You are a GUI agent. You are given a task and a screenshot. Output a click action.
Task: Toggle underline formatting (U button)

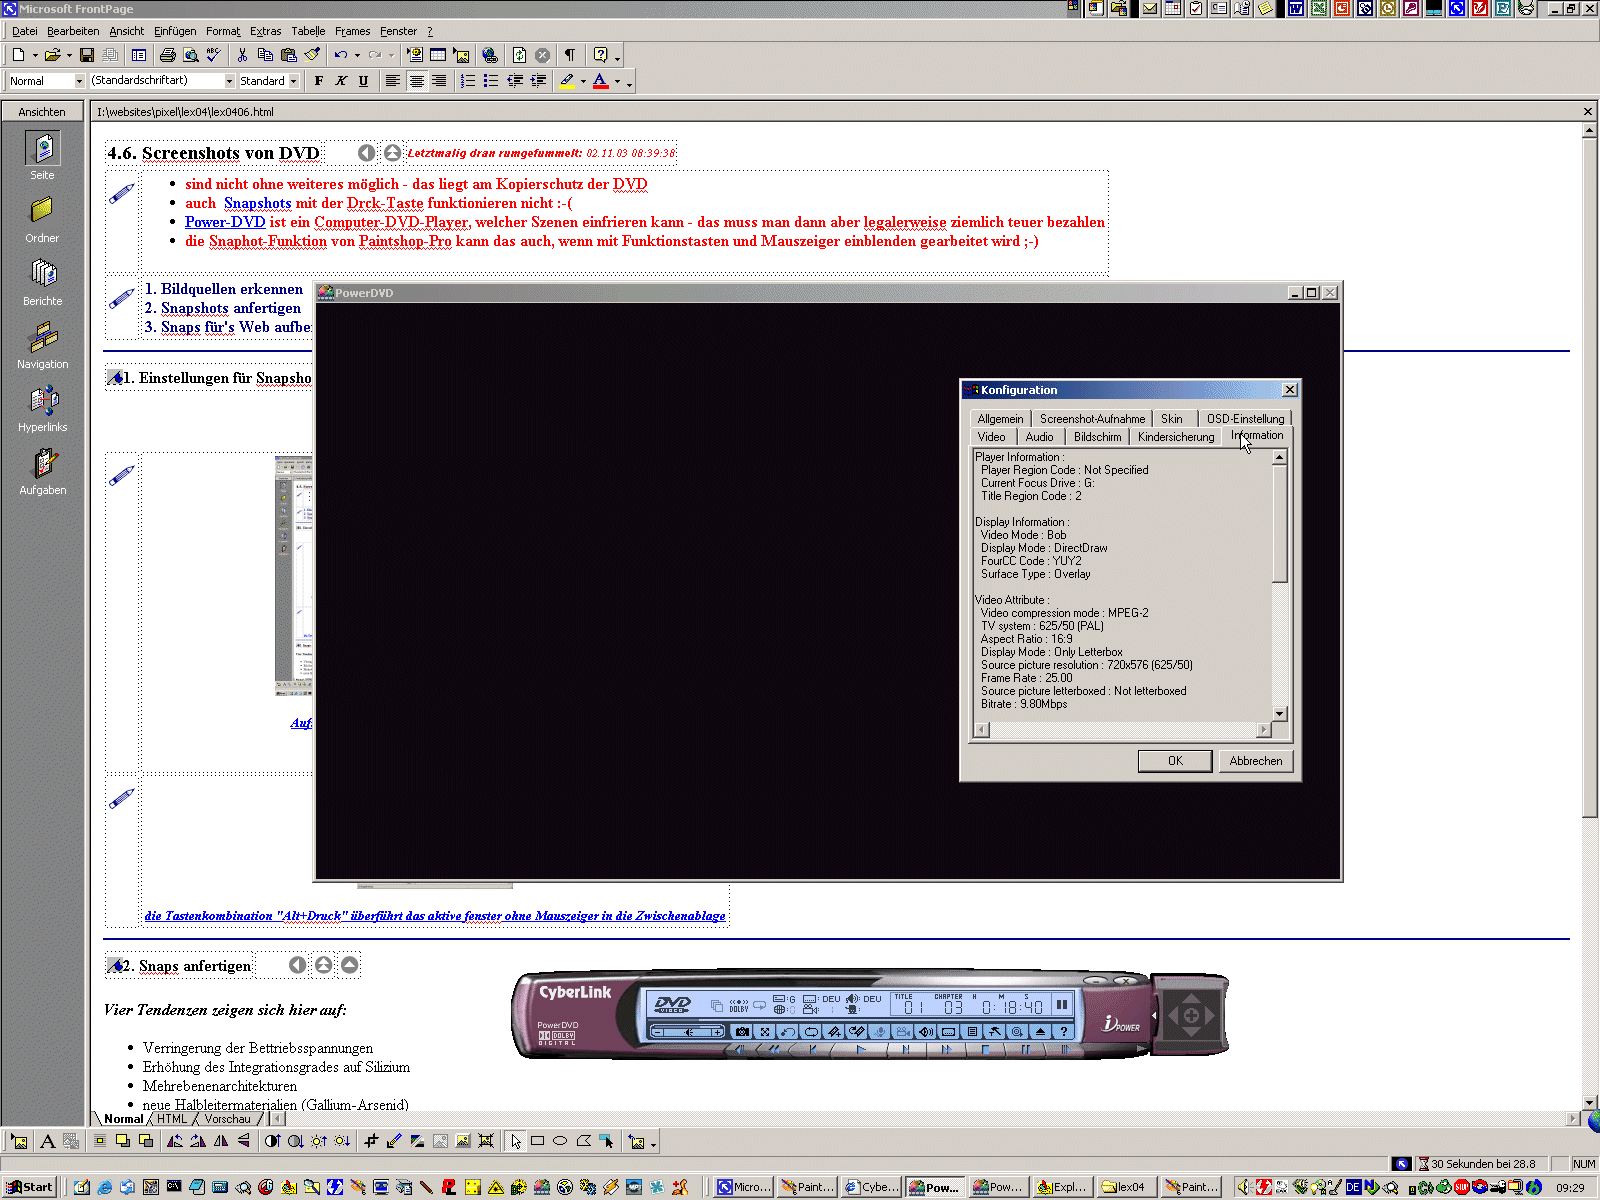coord(363,81)
